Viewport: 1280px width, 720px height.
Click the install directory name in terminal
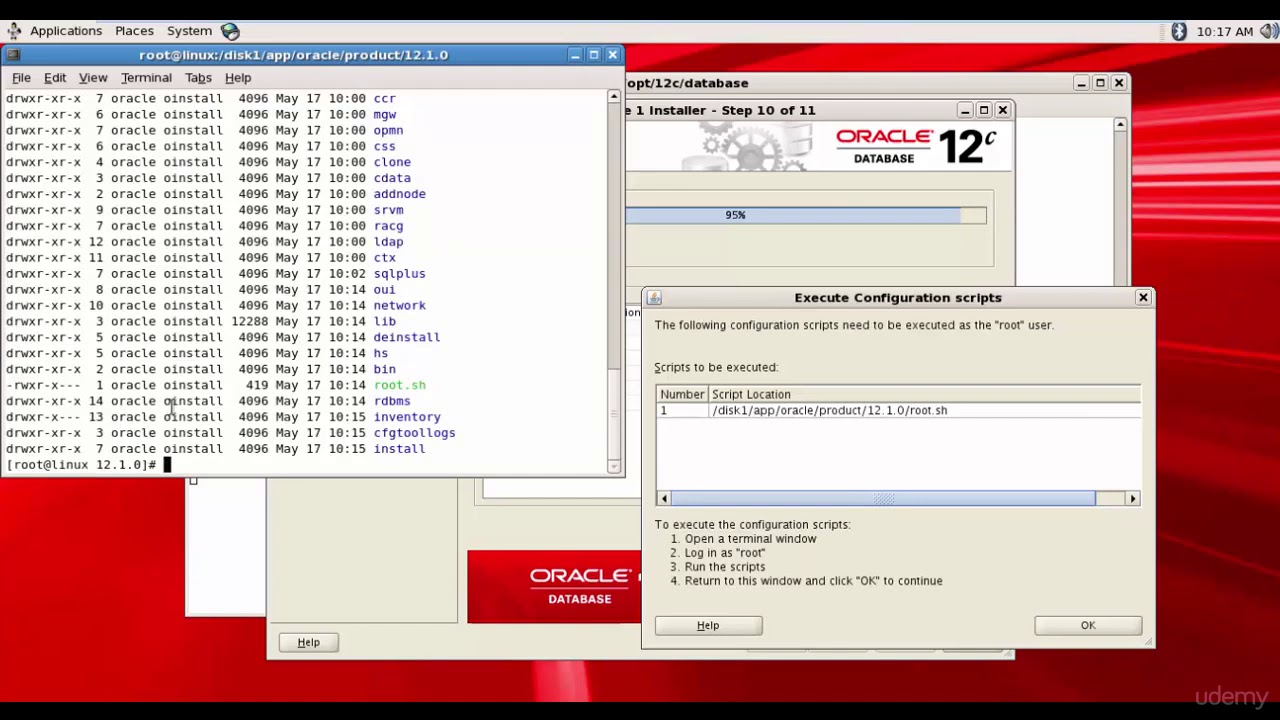(399, 449)
